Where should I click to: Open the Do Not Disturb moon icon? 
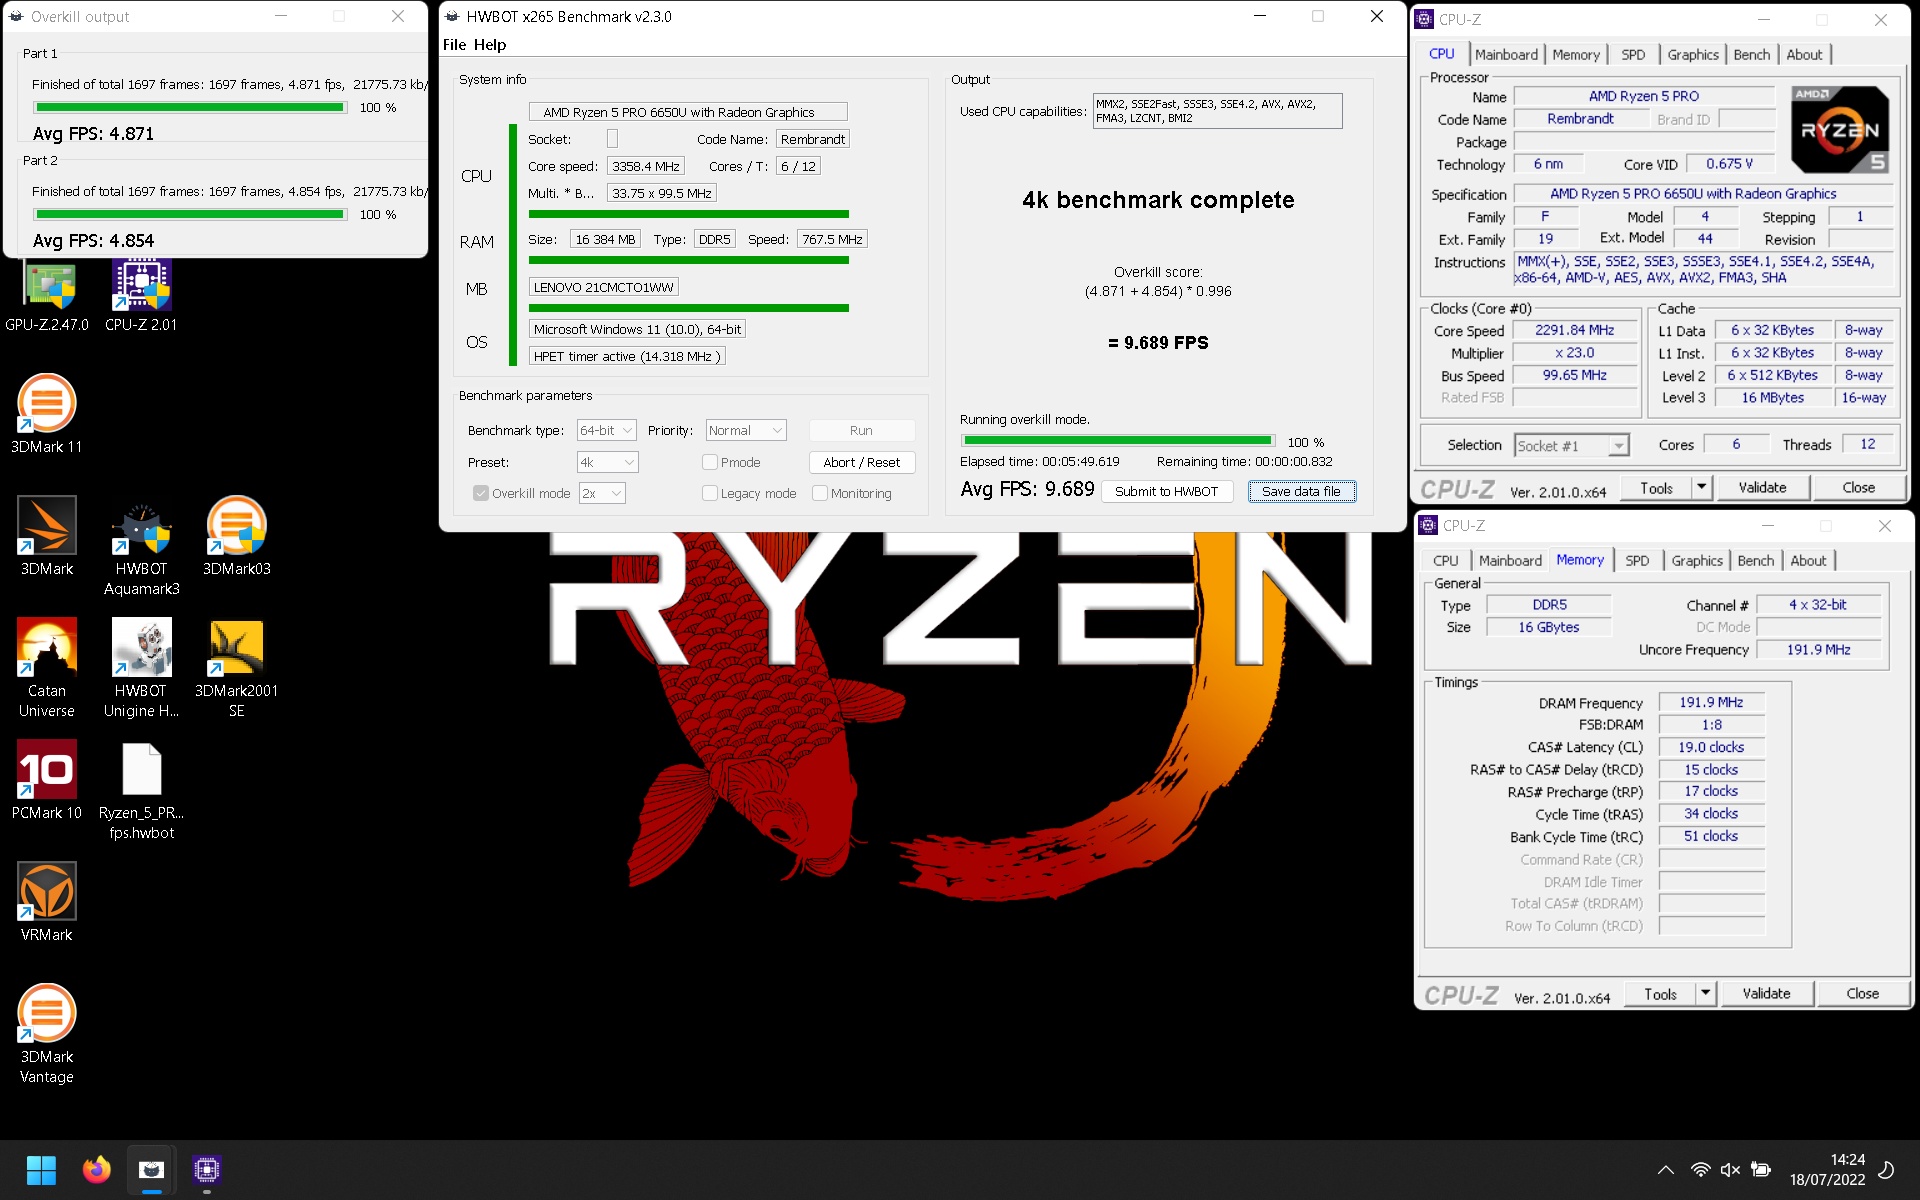point(1887,1169)
